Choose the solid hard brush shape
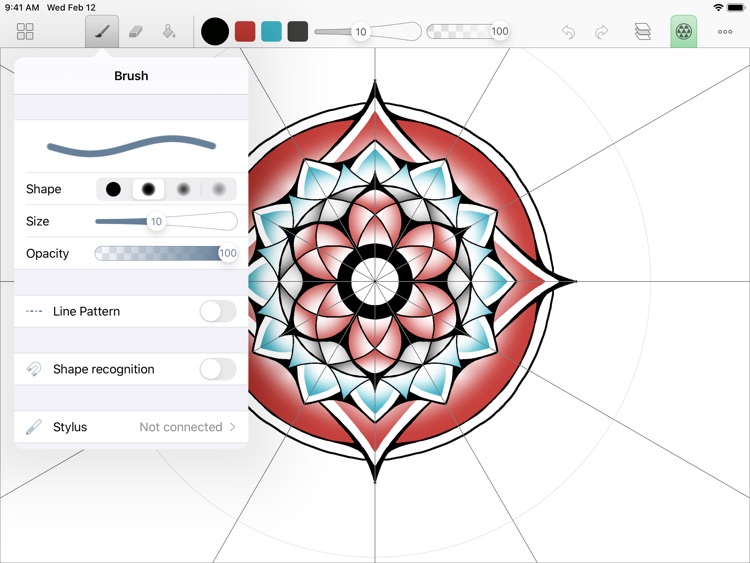Viewport: 750px width, 563px height. pos(114,189)
